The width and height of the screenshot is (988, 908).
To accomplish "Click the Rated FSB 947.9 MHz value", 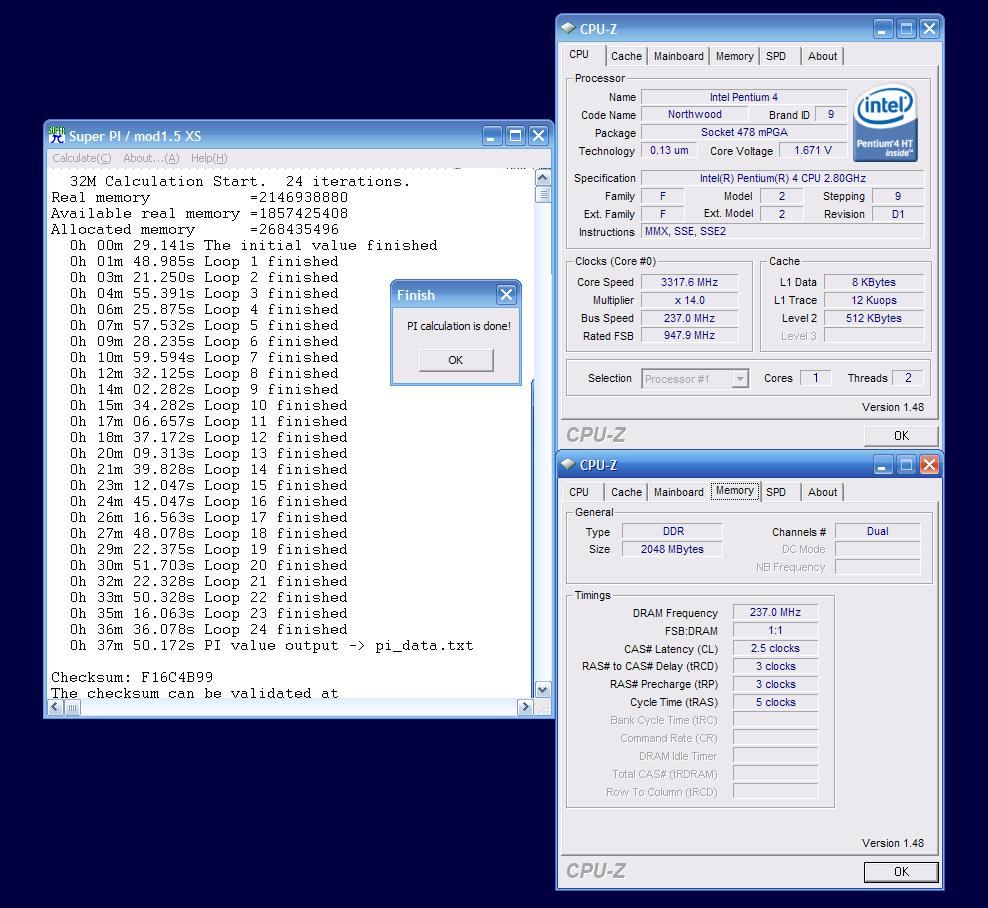I will (x=689, y=336).
